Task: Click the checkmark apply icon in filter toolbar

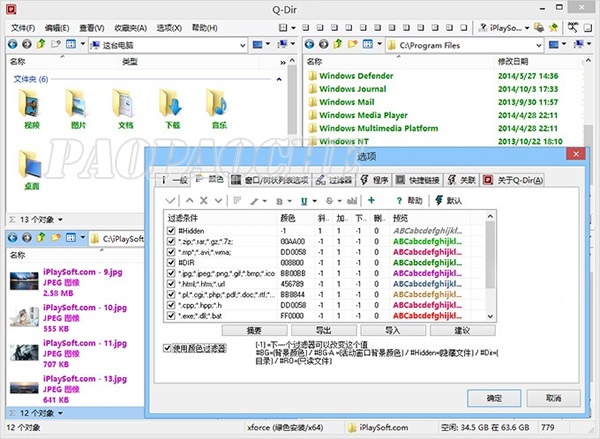Action: pos(171,200)
